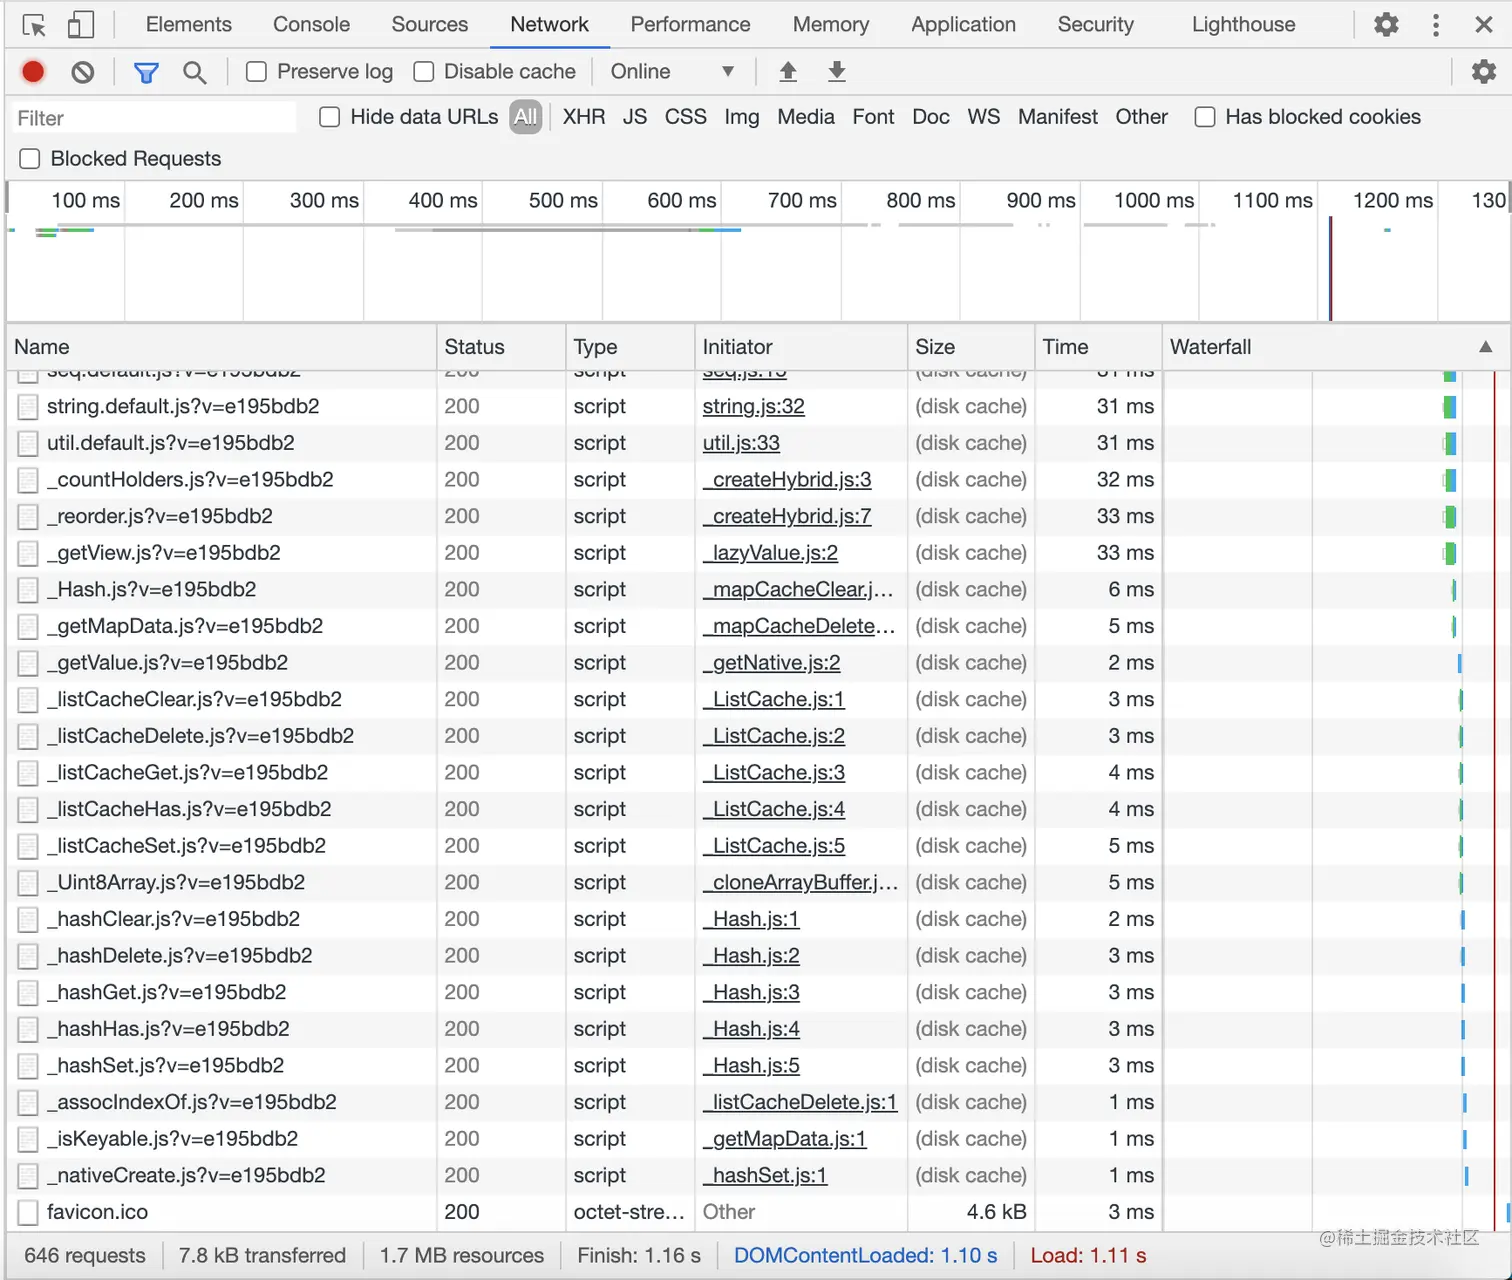Viewport: 1512px width, 1280px height.
Task: Toggle the device toolbar icon
Action: (80, 25)
